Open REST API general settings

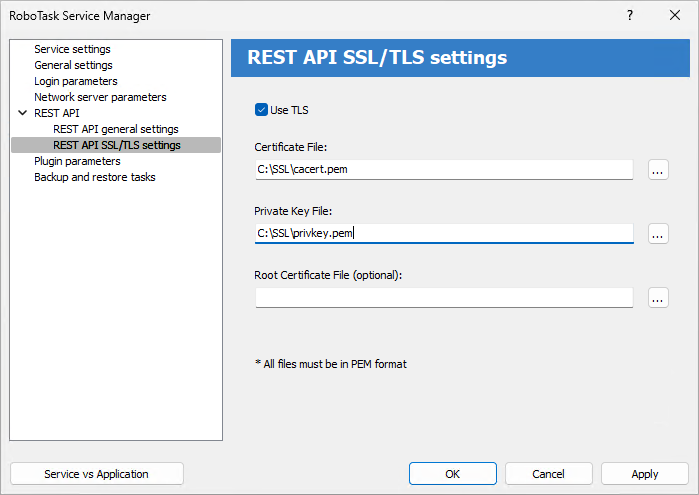tap(115, 129)
